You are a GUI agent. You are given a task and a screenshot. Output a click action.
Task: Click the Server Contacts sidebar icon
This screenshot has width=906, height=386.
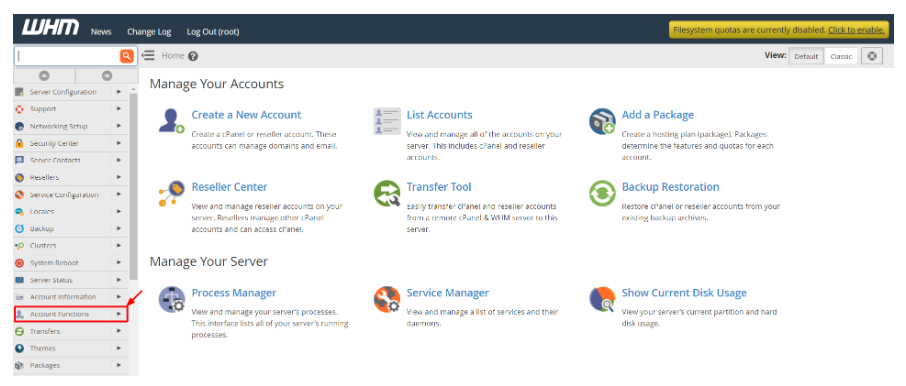point(19,160)
